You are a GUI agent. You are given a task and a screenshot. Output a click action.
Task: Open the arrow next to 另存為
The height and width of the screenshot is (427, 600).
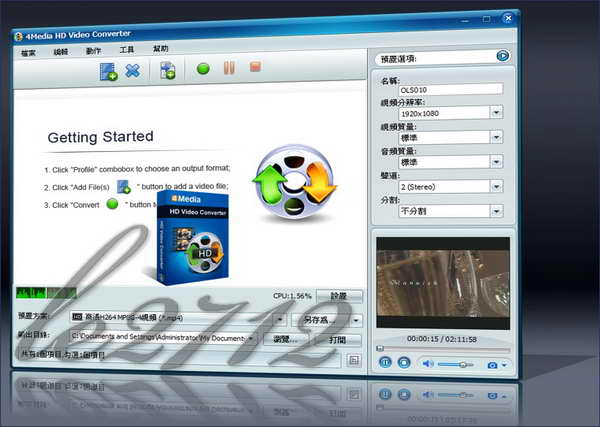pyautogui.click(x=356, y=320)
